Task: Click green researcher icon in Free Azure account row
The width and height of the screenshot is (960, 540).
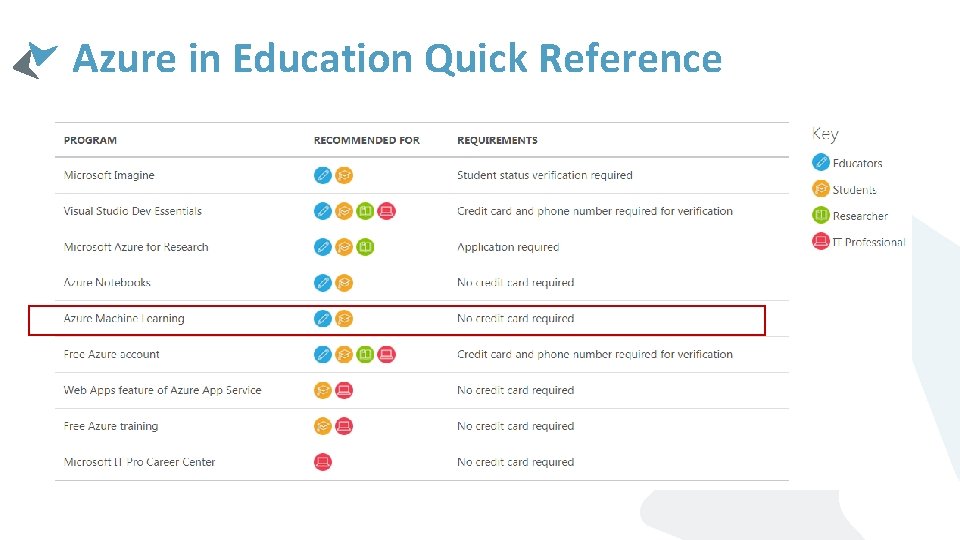Action: point(365,354)
